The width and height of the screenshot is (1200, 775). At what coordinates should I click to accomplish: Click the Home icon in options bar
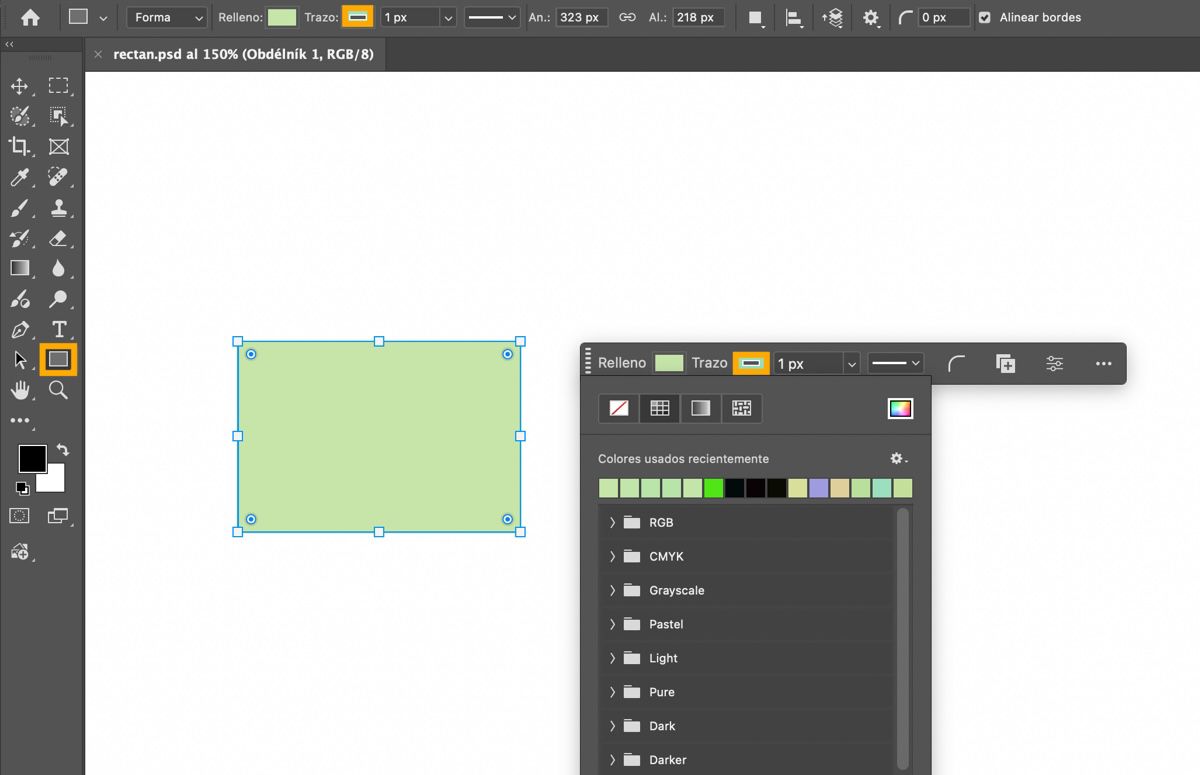(31, 17)
